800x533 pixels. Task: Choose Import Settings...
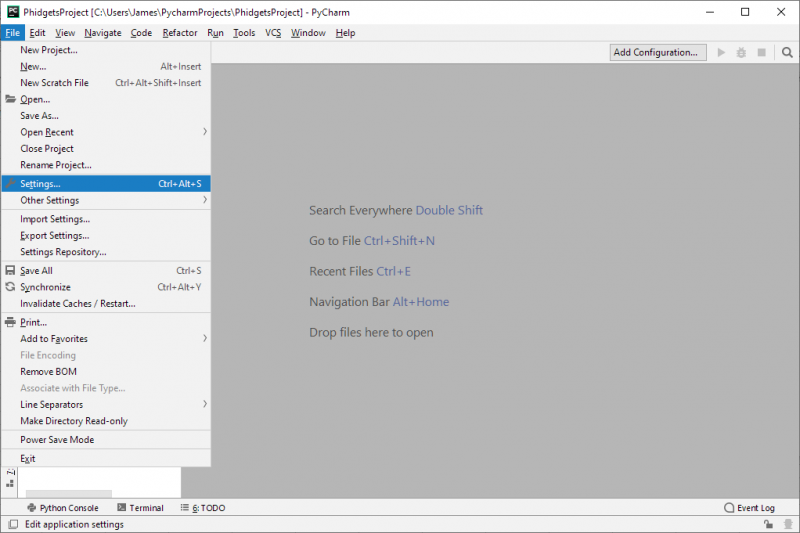coord(106,219)
